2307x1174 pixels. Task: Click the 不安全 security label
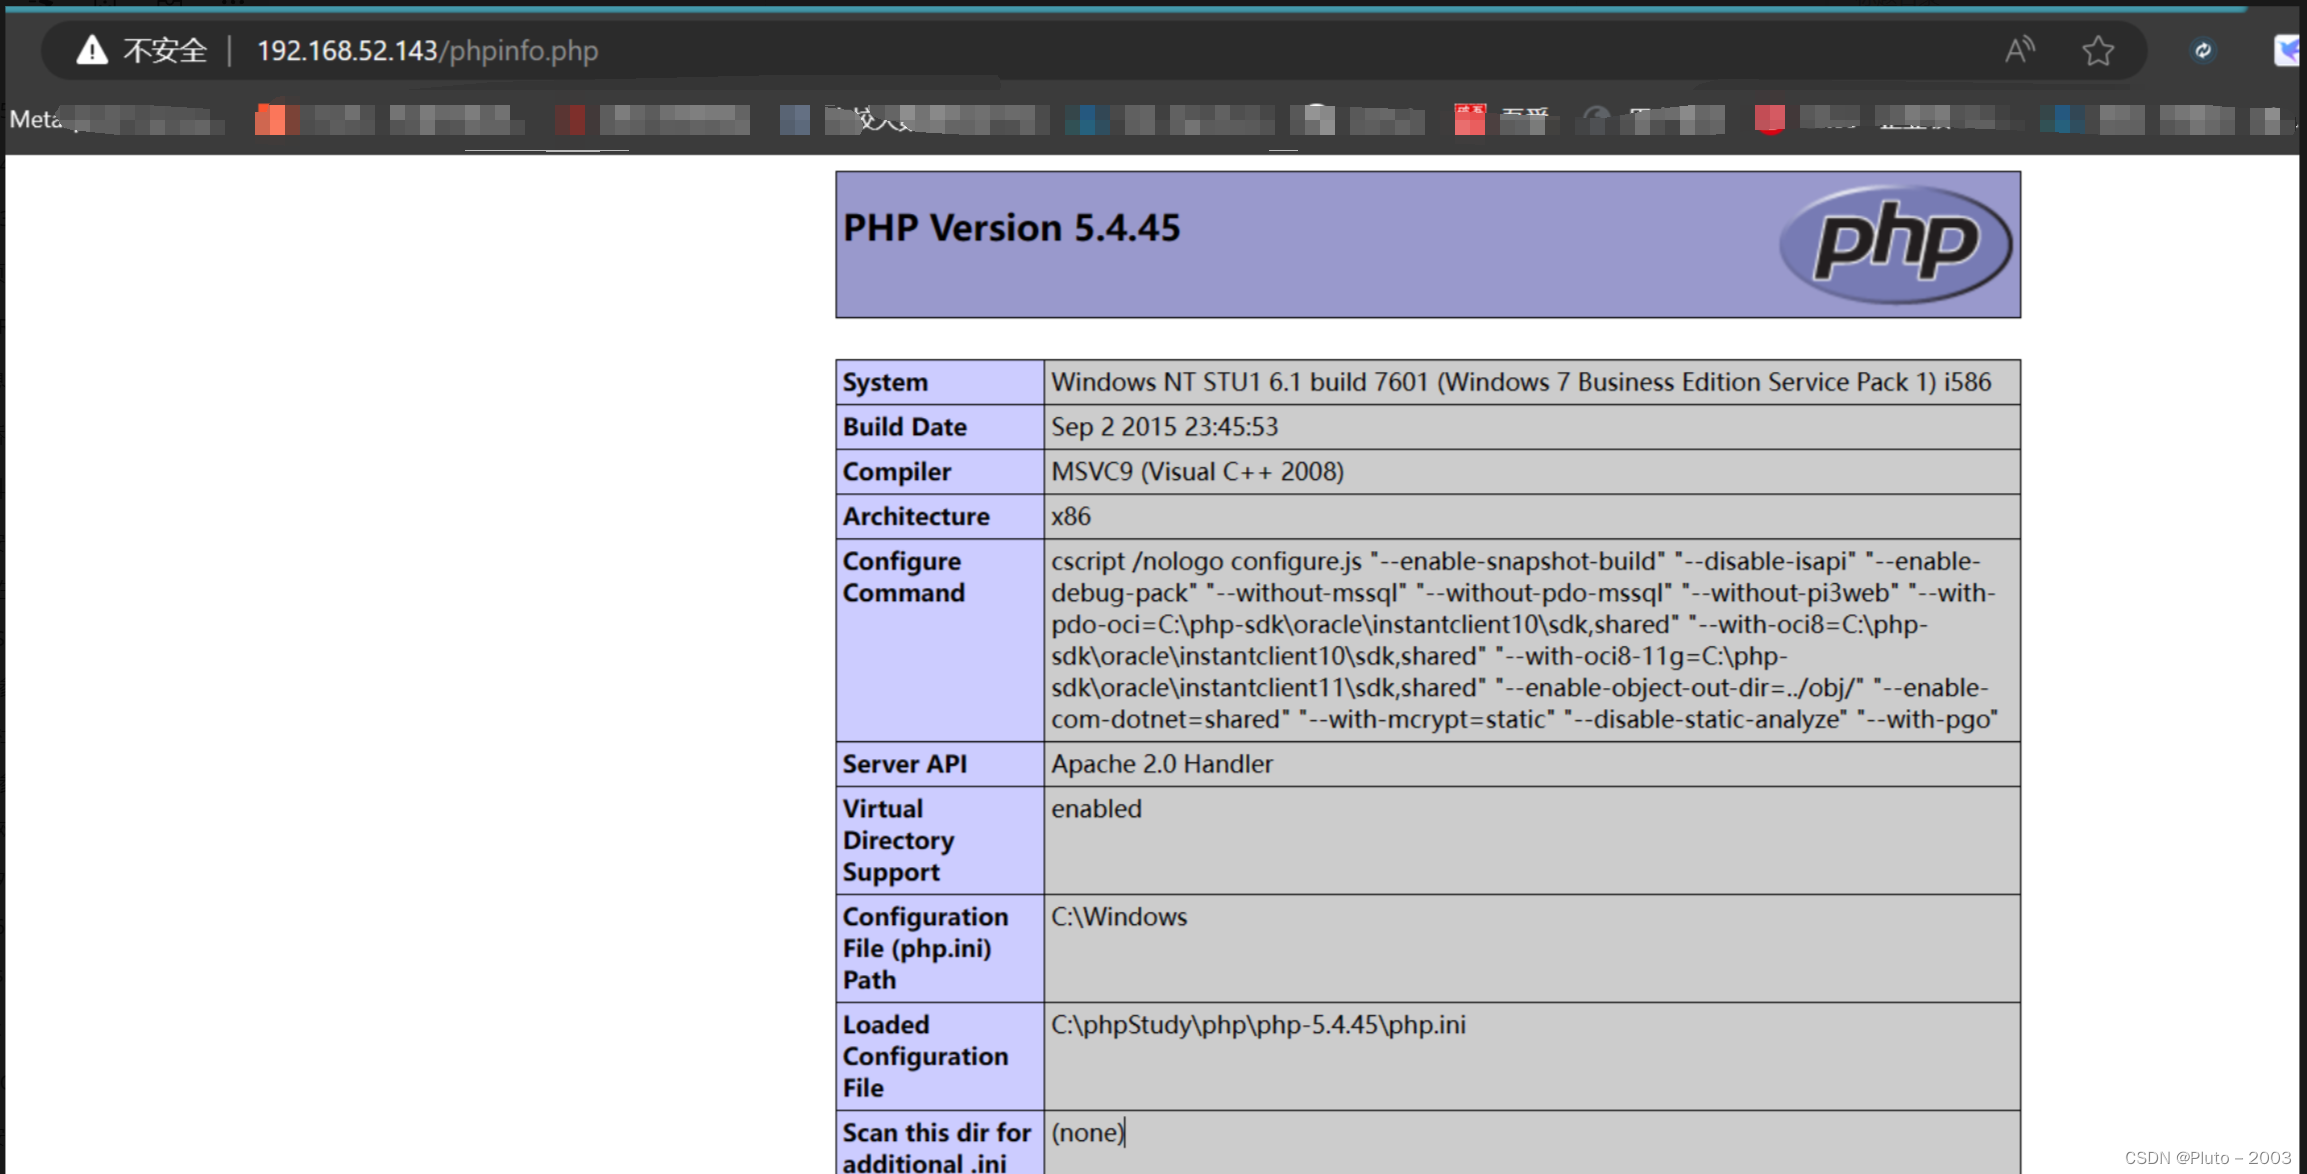(165, 50)
